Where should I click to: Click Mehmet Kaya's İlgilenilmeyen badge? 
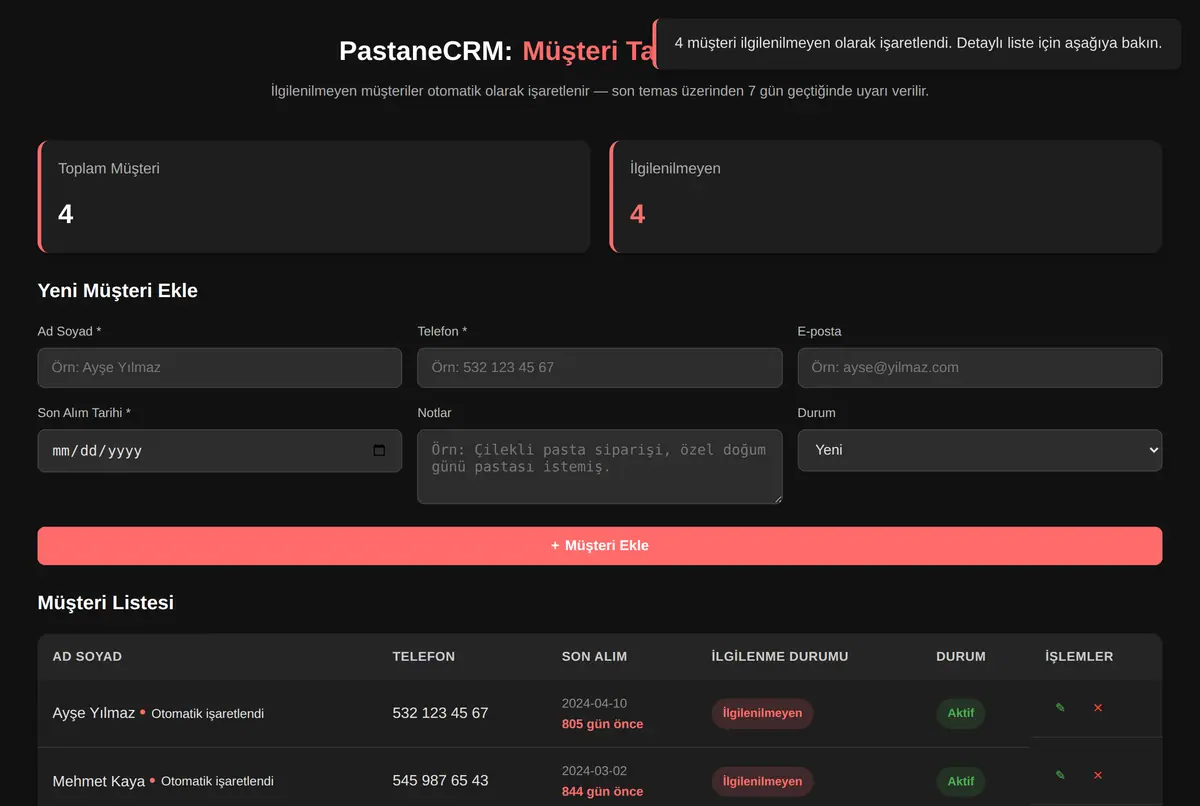[763, 782]
